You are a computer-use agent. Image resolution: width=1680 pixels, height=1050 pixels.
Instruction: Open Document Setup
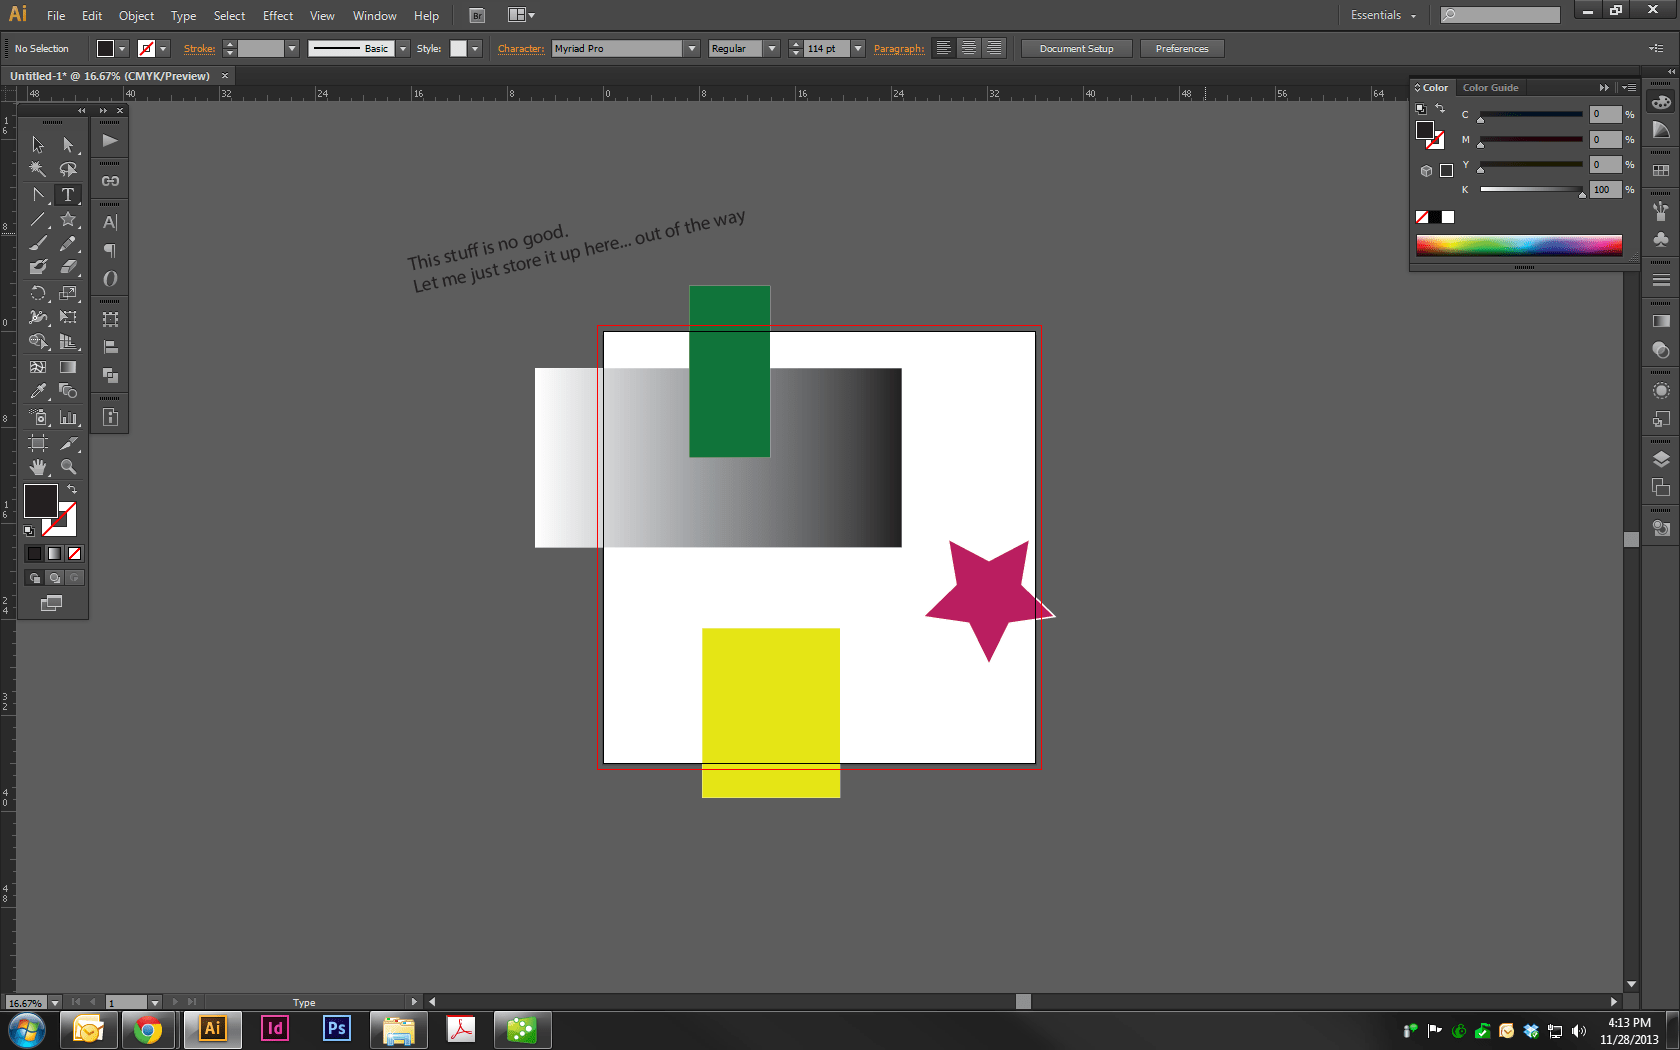point(1076,47)
